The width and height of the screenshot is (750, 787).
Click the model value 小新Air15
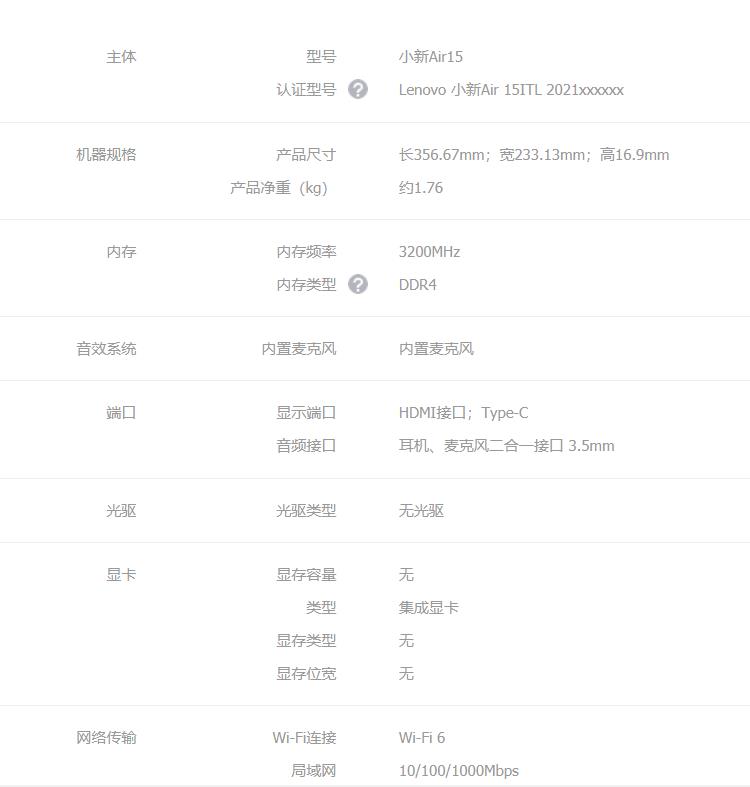click(x=431, y=57)
